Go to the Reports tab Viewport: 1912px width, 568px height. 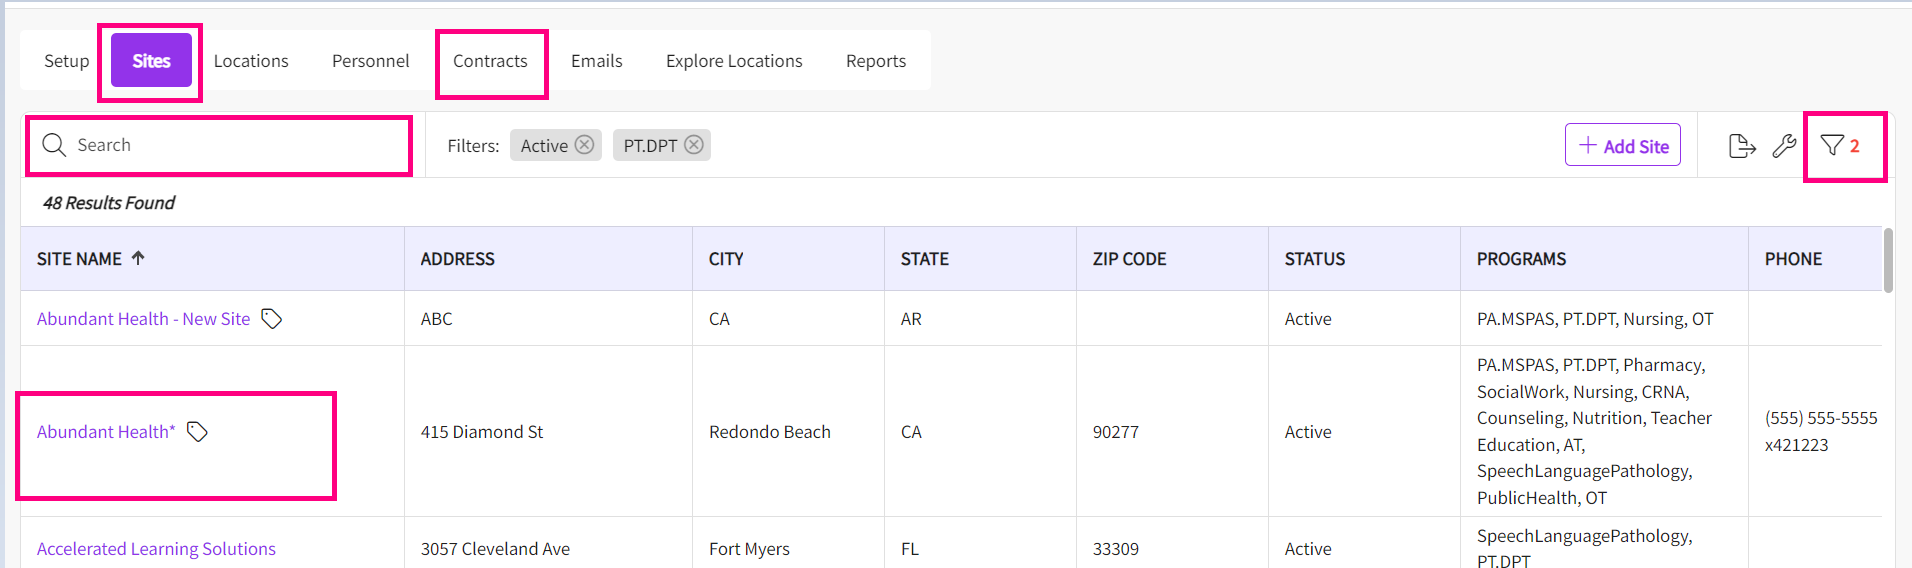coord(875,61)
